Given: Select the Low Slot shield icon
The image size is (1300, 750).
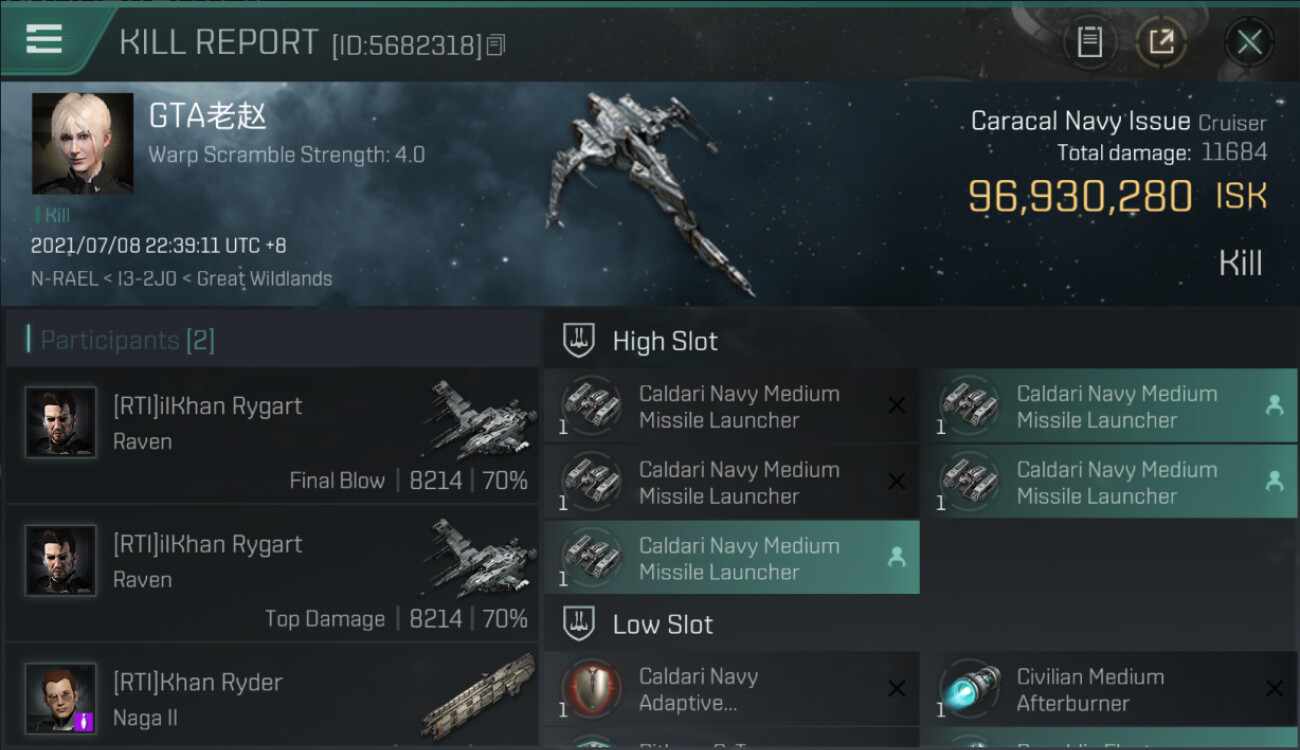Looking at the screenshot, I should pyautogui.click(x=579, y=624).
